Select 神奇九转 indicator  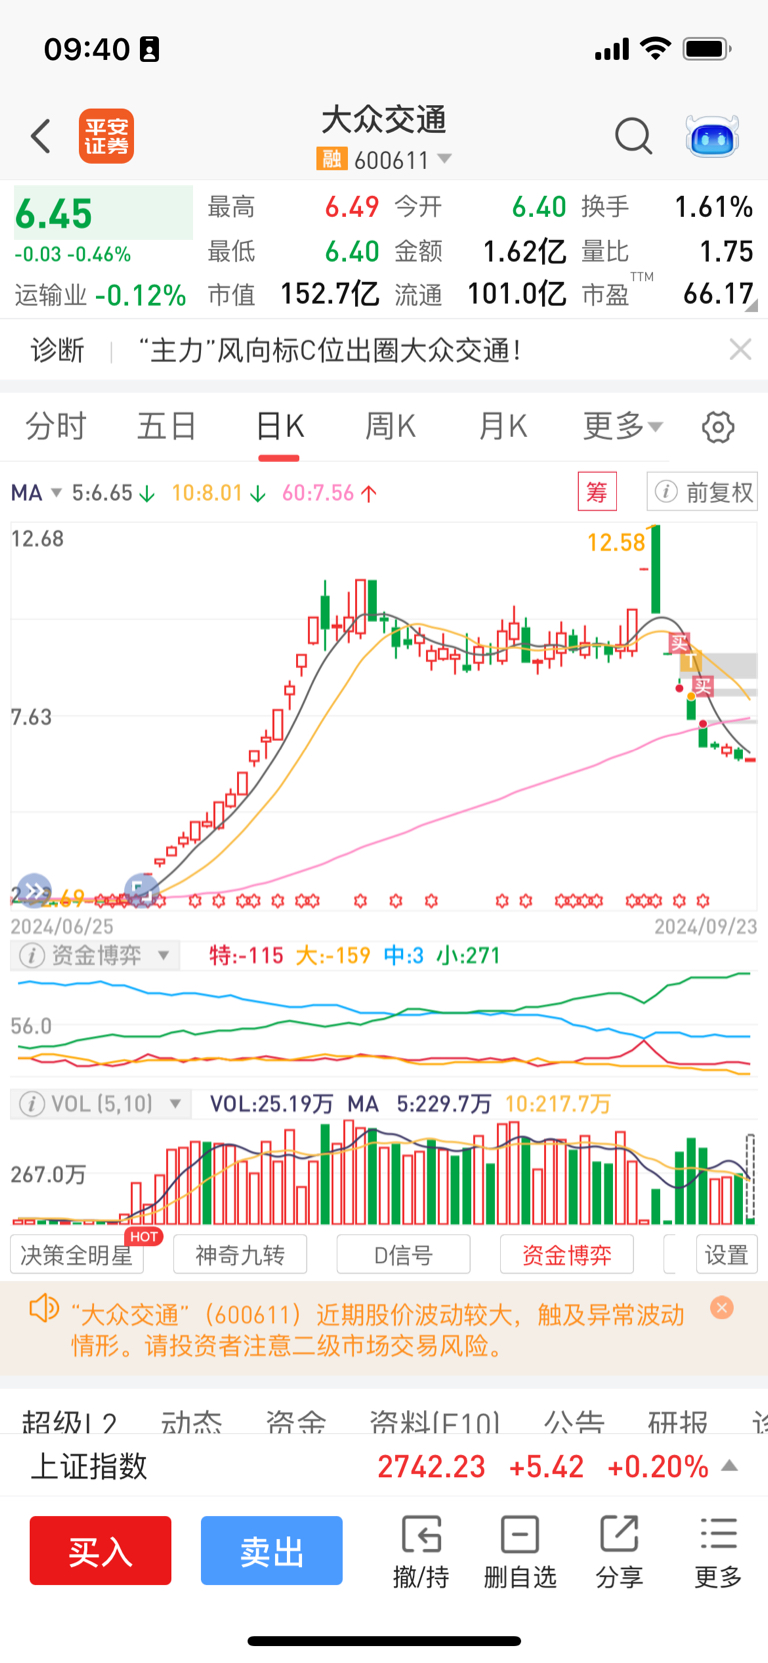click(240, 1254)
